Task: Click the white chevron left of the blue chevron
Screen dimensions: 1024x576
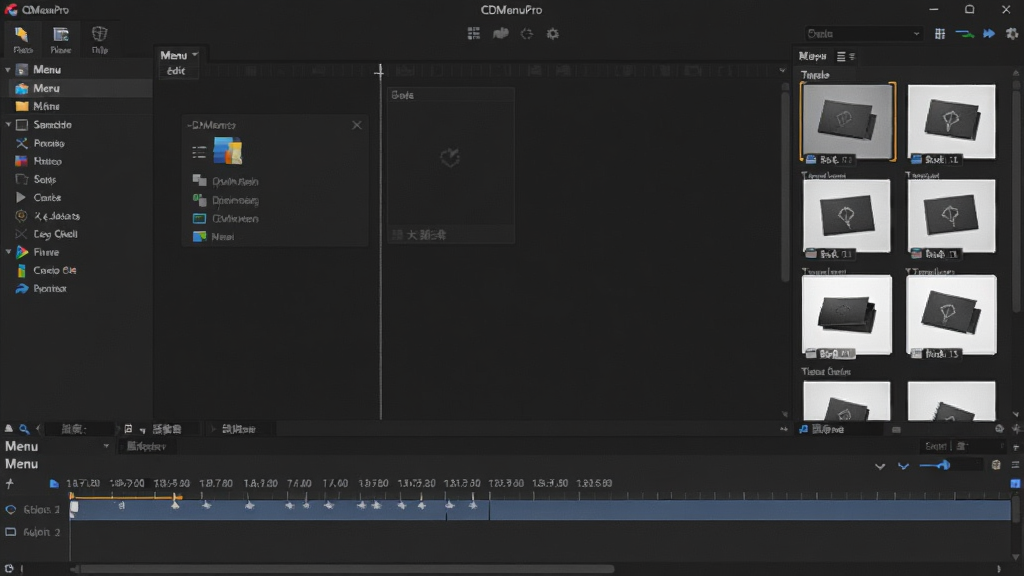Action: (880, 466)
